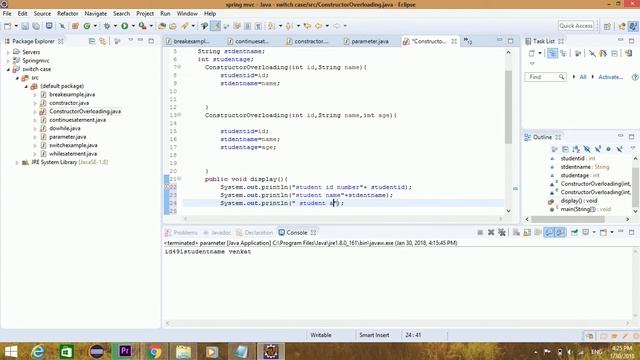640x360 pixels.
Task: Click the Save All toolbar icon
Action: (36, 26)
